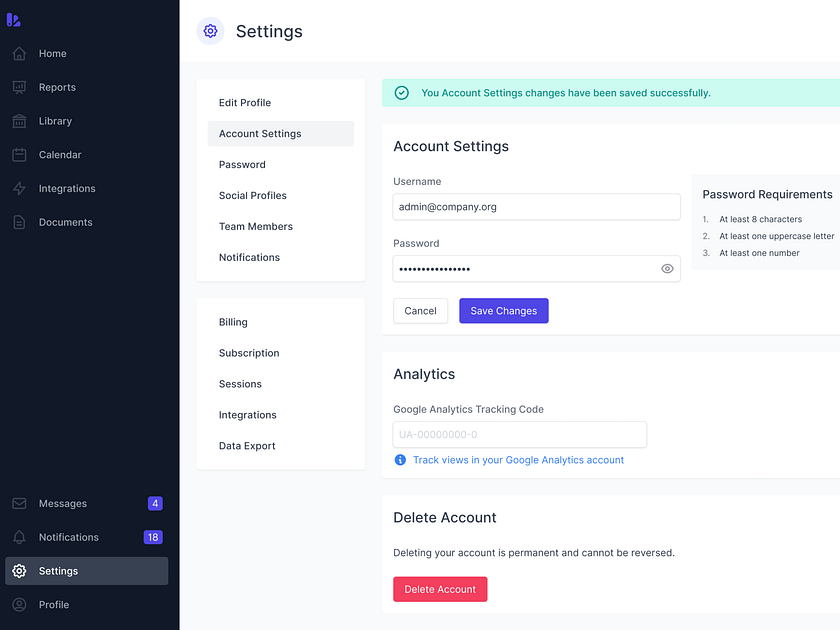Screen dimensions: 840x630
Task: Go to Library in the sidebar
Action: (86, 121)
